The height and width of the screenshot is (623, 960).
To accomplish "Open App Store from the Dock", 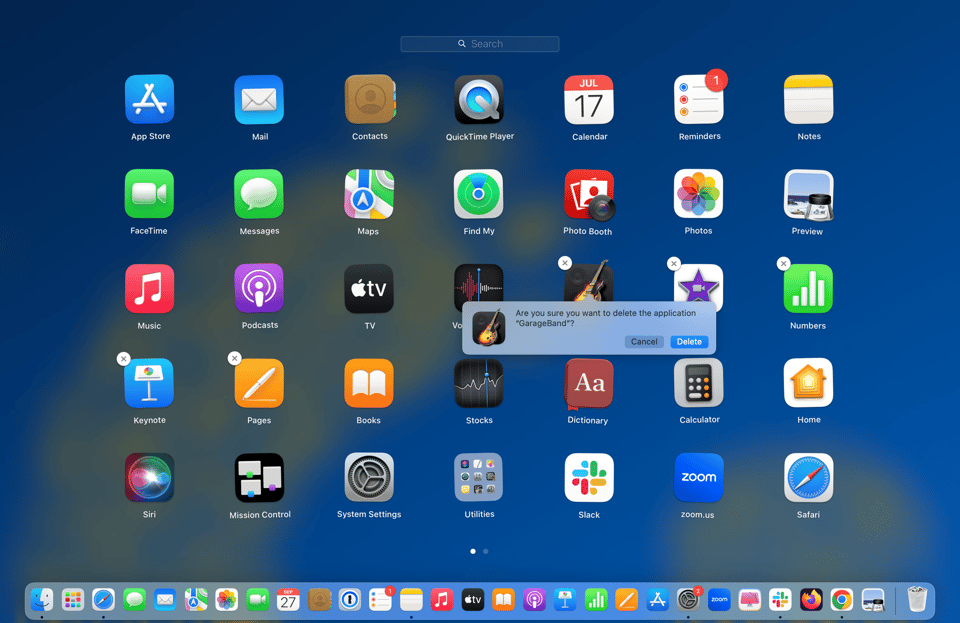I will tap(658, 600).
